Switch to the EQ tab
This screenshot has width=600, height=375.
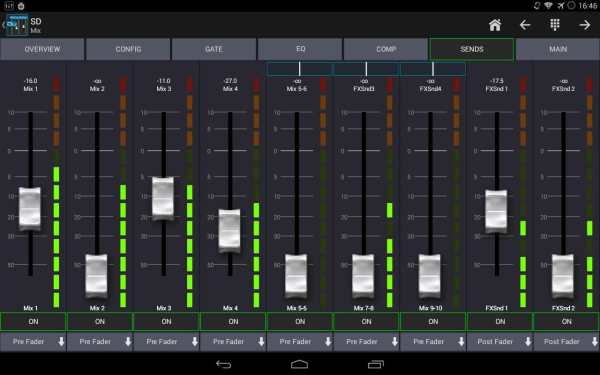coord(300,49)
